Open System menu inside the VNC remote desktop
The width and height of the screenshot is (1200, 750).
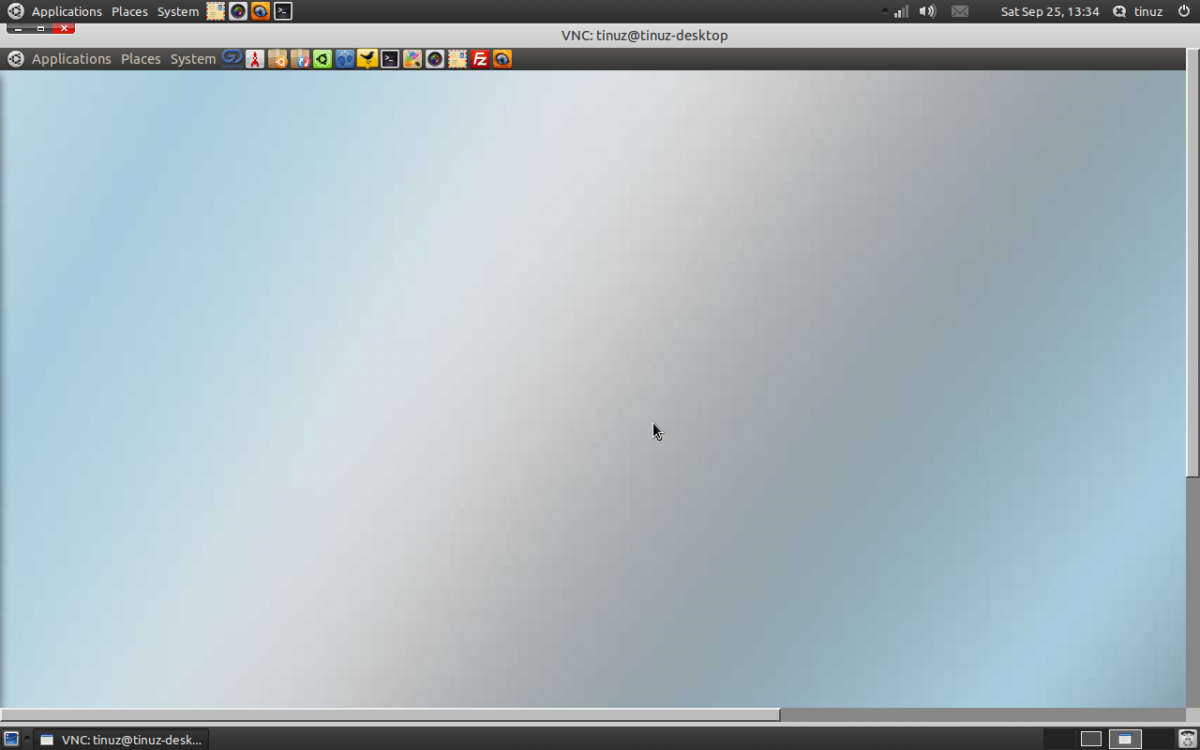click(193, 59)
